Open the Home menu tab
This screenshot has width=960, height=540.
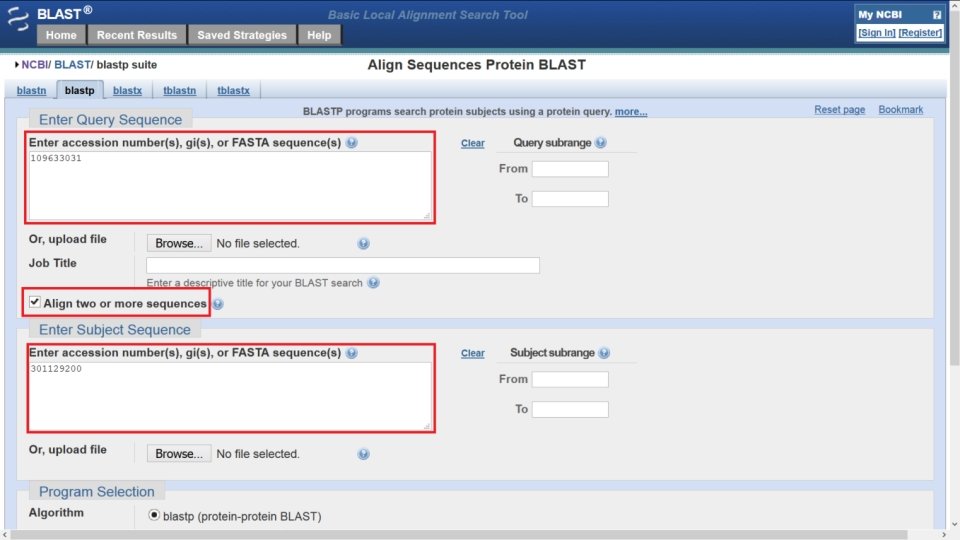(x=61, y=35)
